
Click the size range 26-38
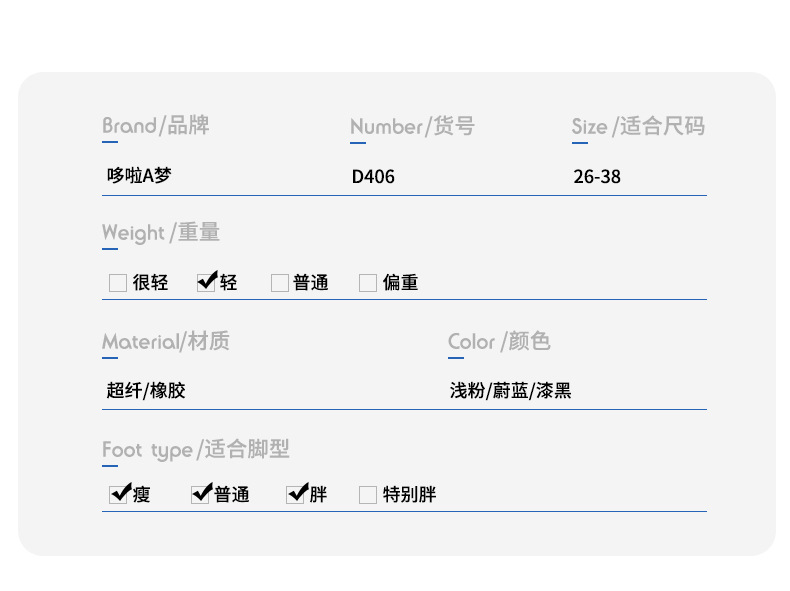597,177
